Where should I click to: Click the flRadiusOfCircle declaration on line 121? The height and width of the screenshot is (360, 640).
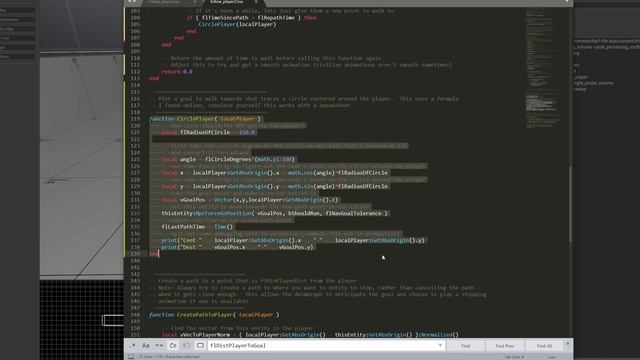pos(209,132)
